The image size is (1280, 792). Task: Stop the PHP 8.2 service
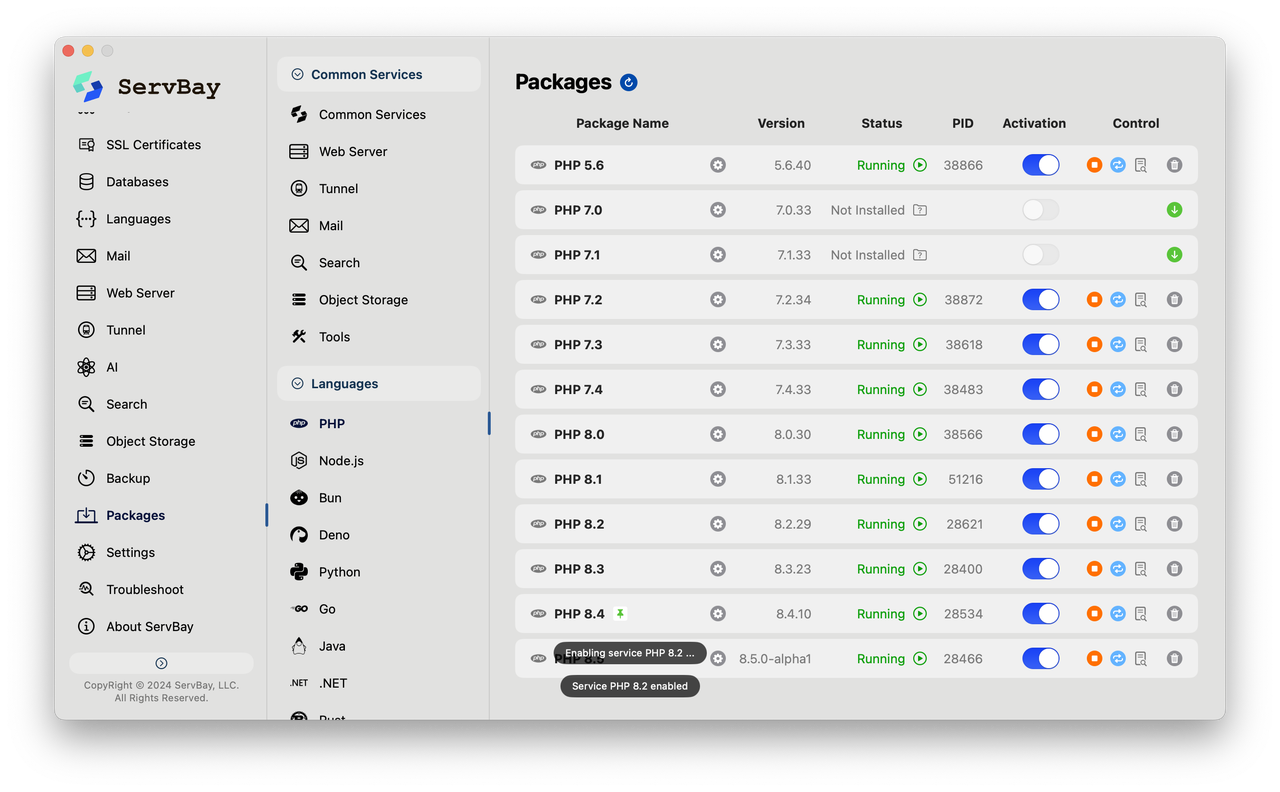1094,524
